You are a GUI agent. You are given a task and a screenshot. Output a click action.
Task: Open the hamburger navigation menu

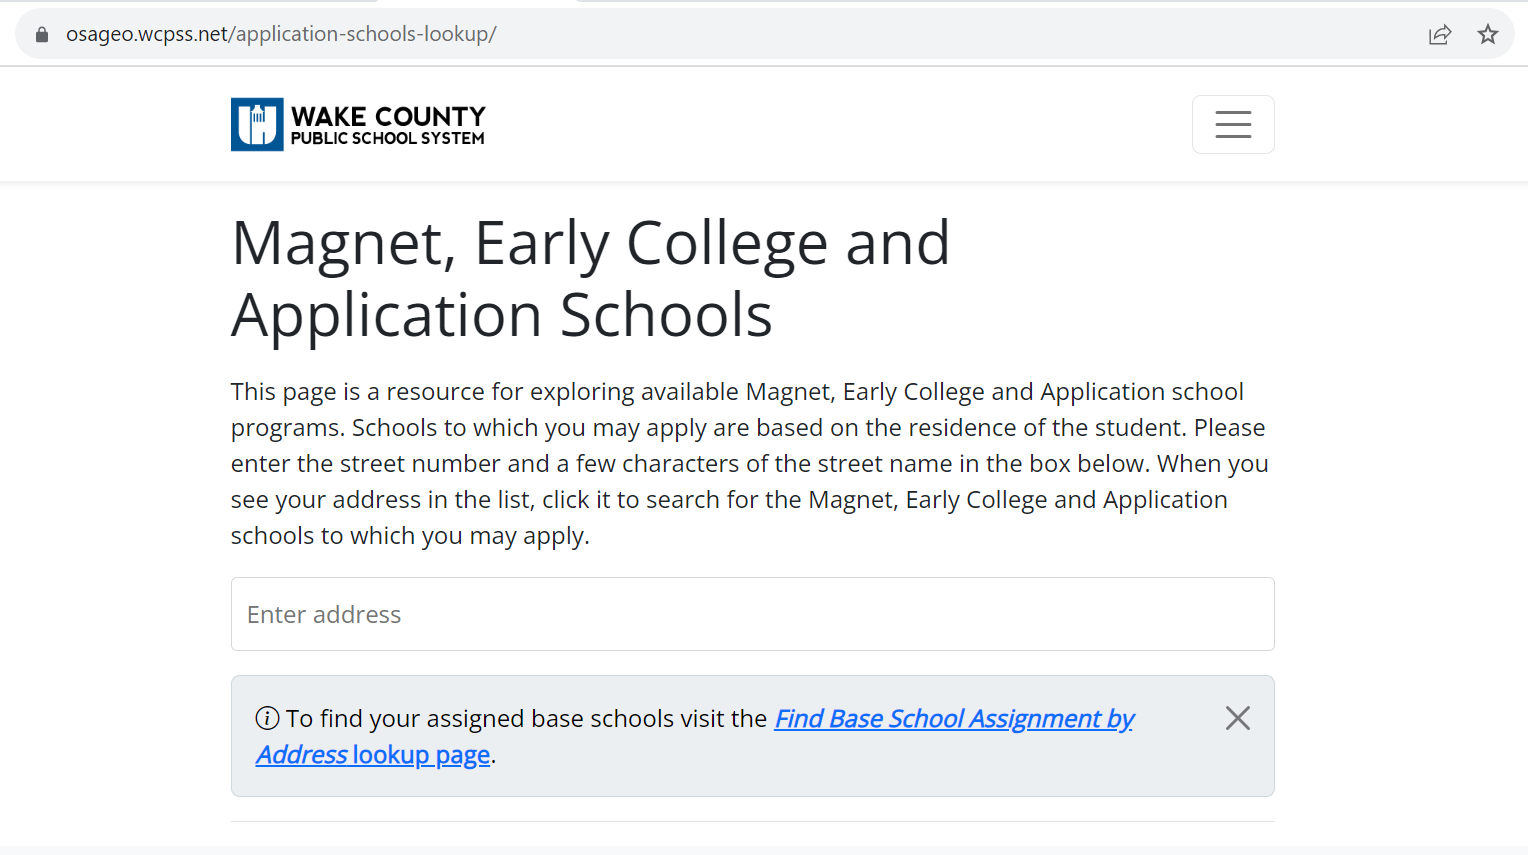click(1233, 124)
